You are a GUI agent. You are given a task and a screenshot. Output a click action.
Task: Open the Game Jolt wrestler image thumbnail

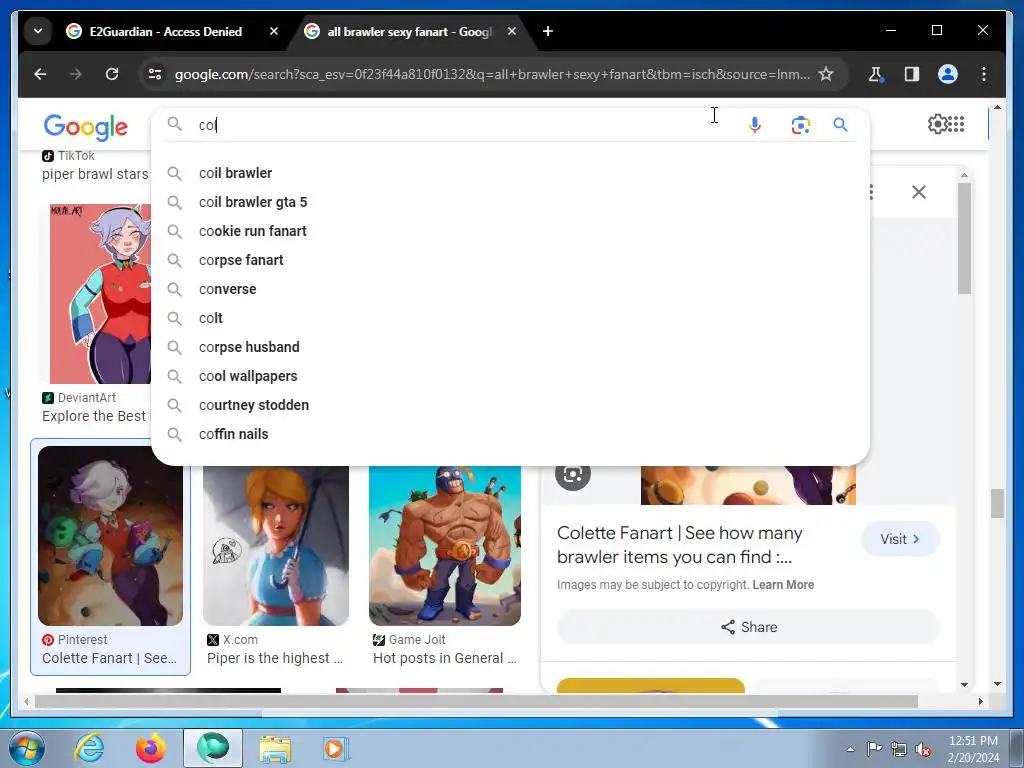(445, 545)
